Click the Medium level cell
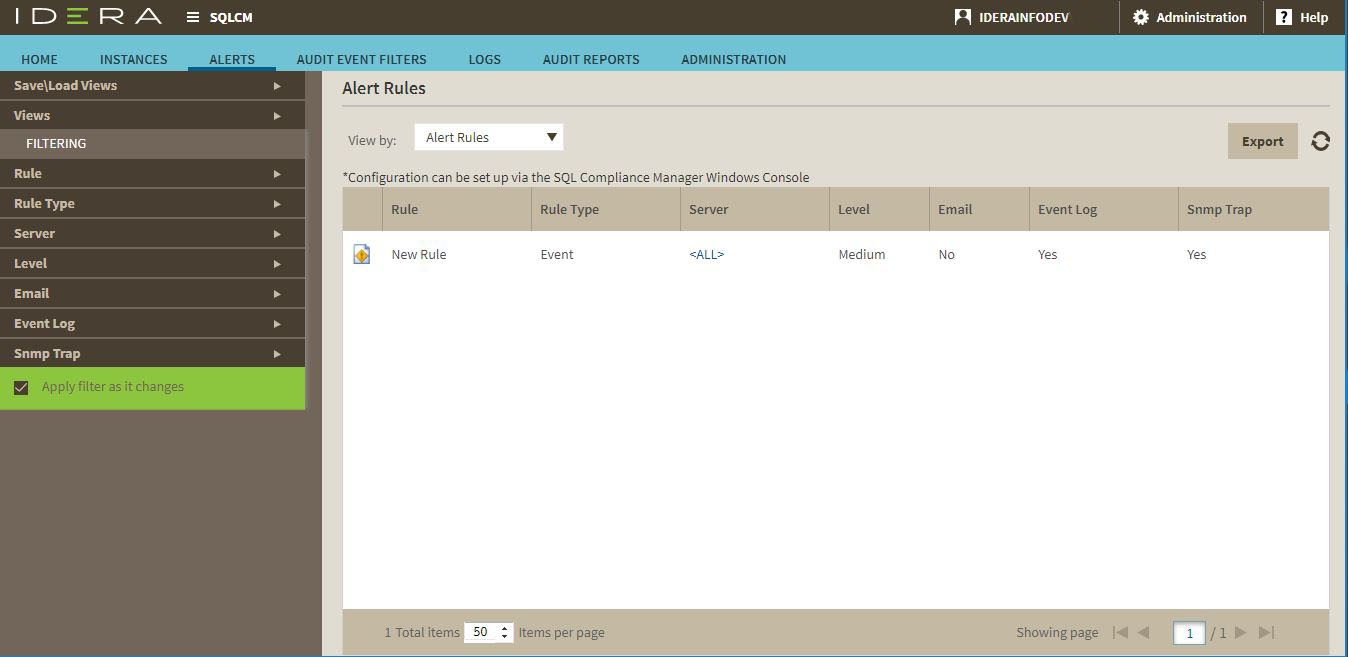The height and width of the screenshot is (657, 1348). click(862, 254)
